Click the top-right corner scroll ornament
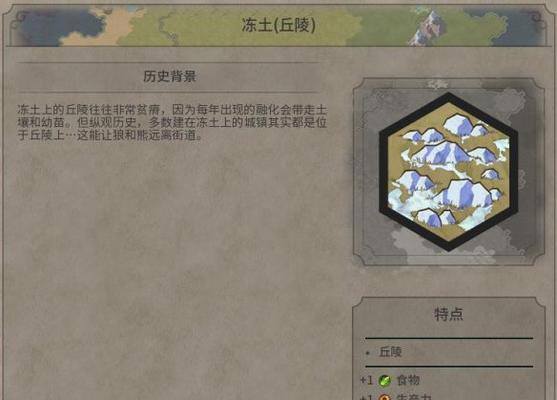This screenshot has width=557, height=400. point(536,17)
